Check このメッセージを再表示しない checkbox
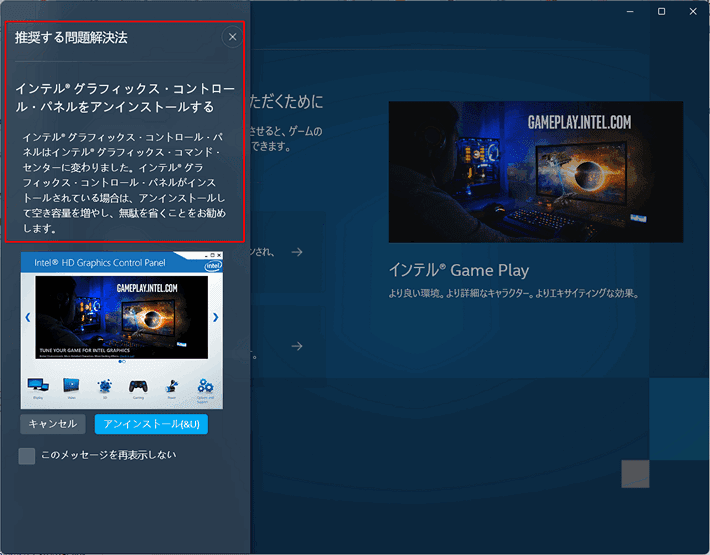The width and height of the screenshot is (710, 555). tap(27, 456)
